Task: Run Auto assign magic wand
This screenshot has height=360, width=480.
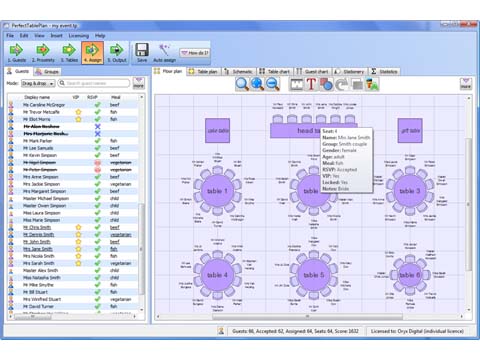Action: click(164, 53)
